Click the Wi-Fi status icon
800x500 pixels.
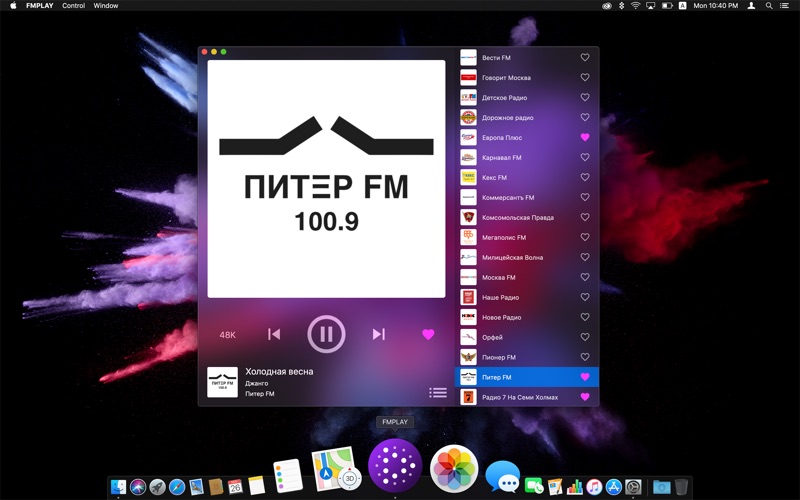(x=635, y=6)
